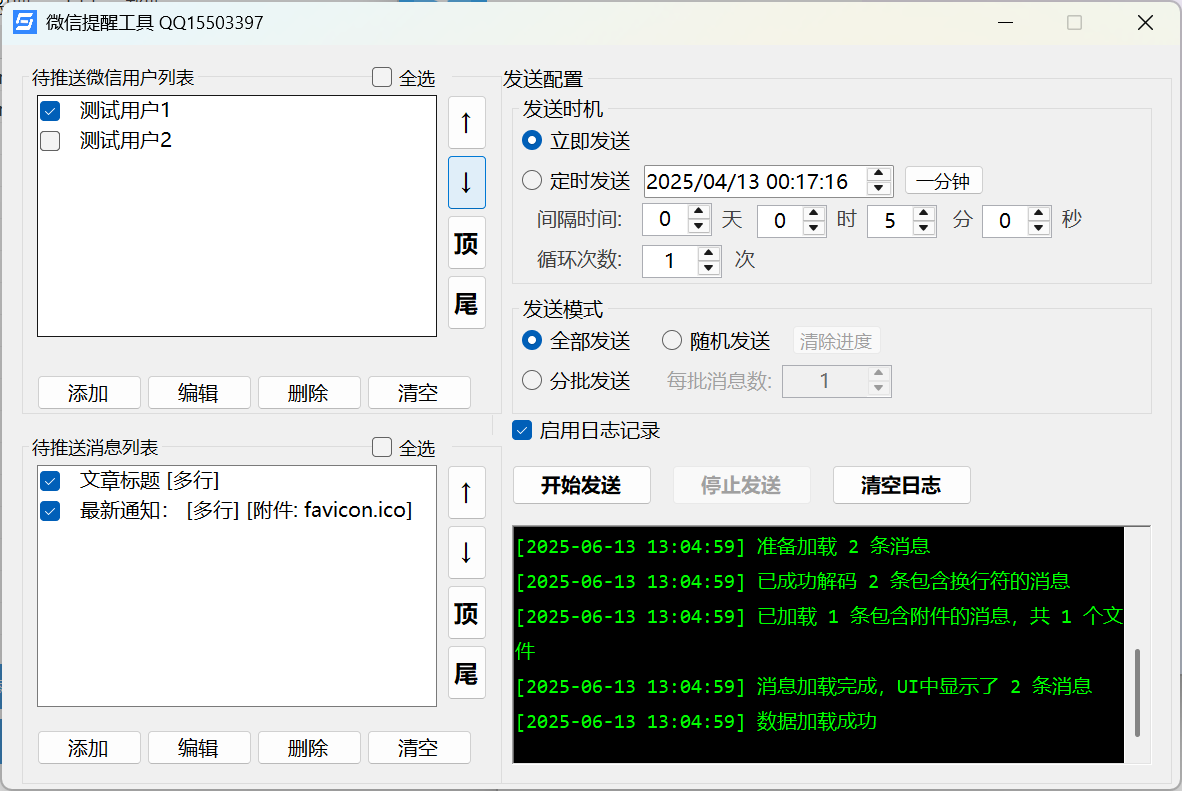Move 测试用户1 up with the ↑ arrow
The width and height of the screenshot is (1182, 791).
click(x=466, y=122)
